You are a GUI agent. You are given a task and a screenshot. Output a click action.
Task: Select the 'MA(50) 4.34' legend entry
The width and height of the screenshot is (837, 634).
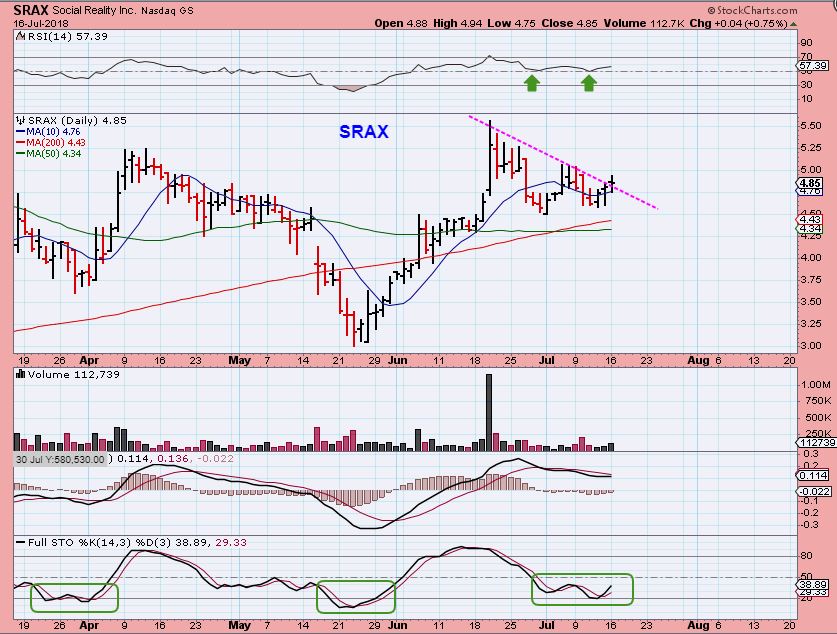tap(49, 154)
